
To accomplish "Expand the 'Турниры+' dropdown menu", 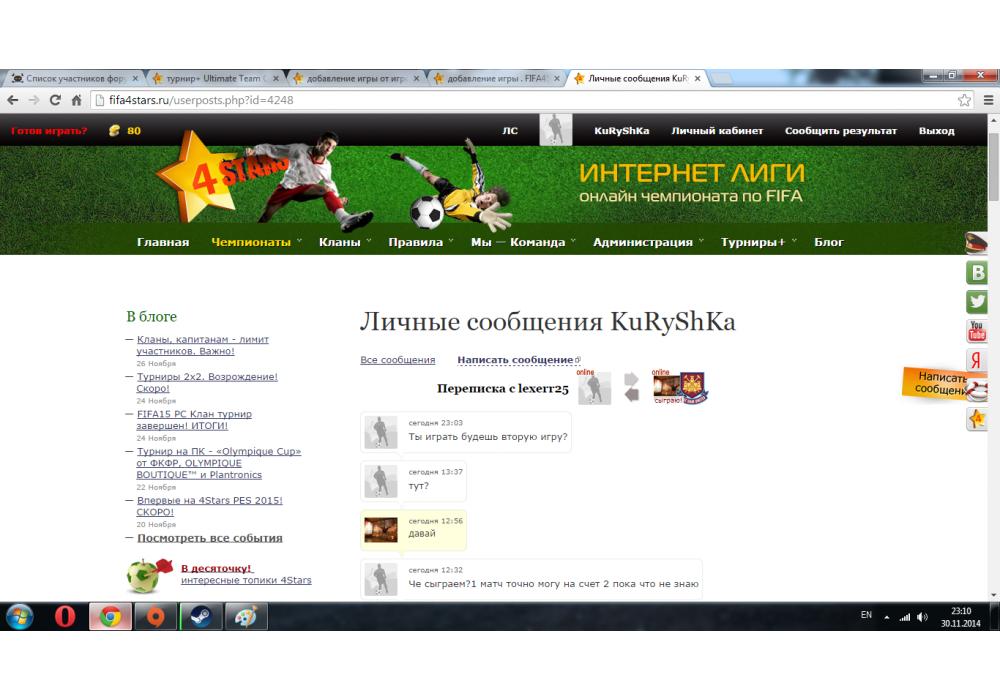I will (757, 242).
